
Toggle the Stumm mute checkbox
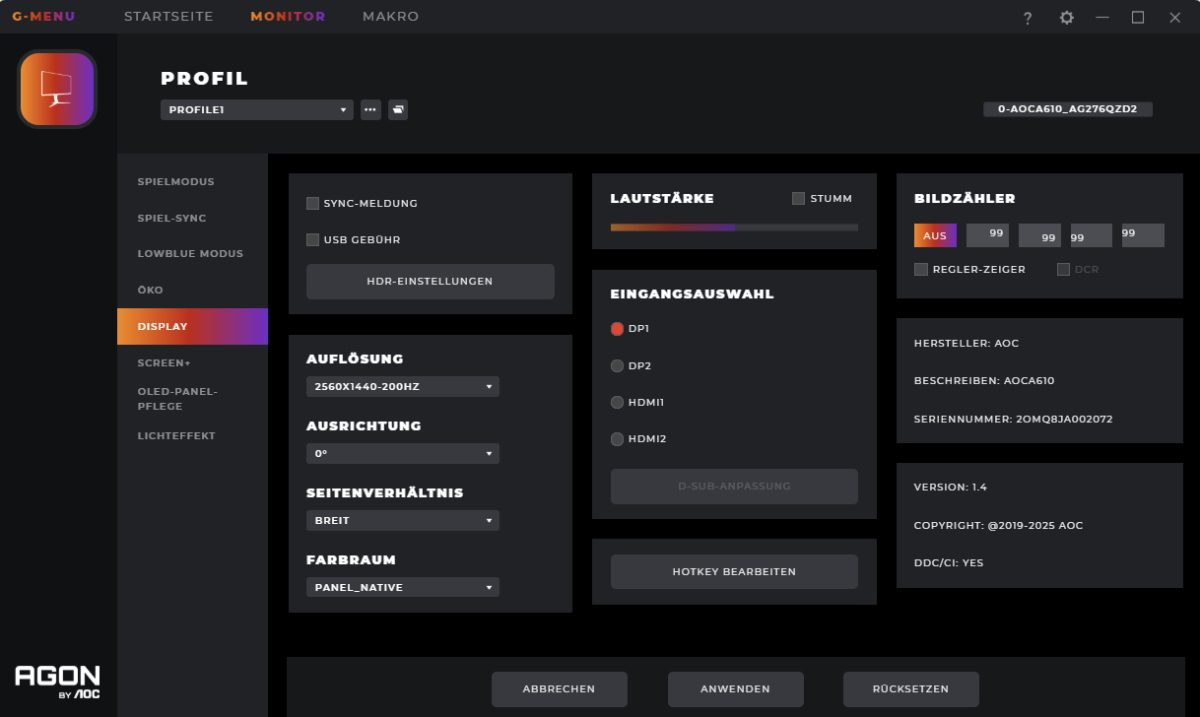point(798,199)
